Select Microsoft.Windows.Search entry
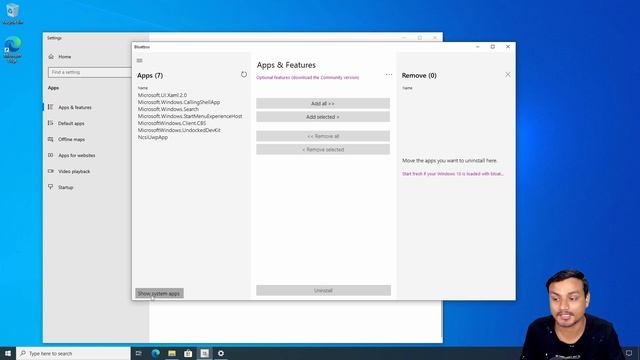This screenshot has height=360, width=640. 168,109
